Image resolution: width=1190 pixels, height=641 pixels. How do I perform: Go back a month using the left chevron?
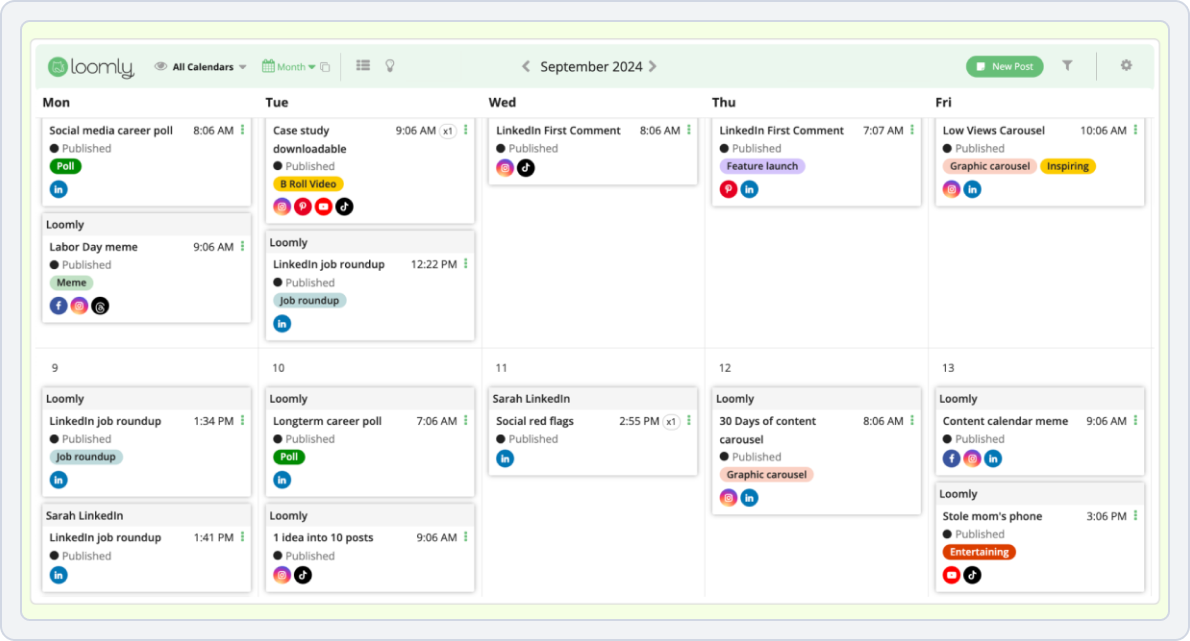(525, 66)
